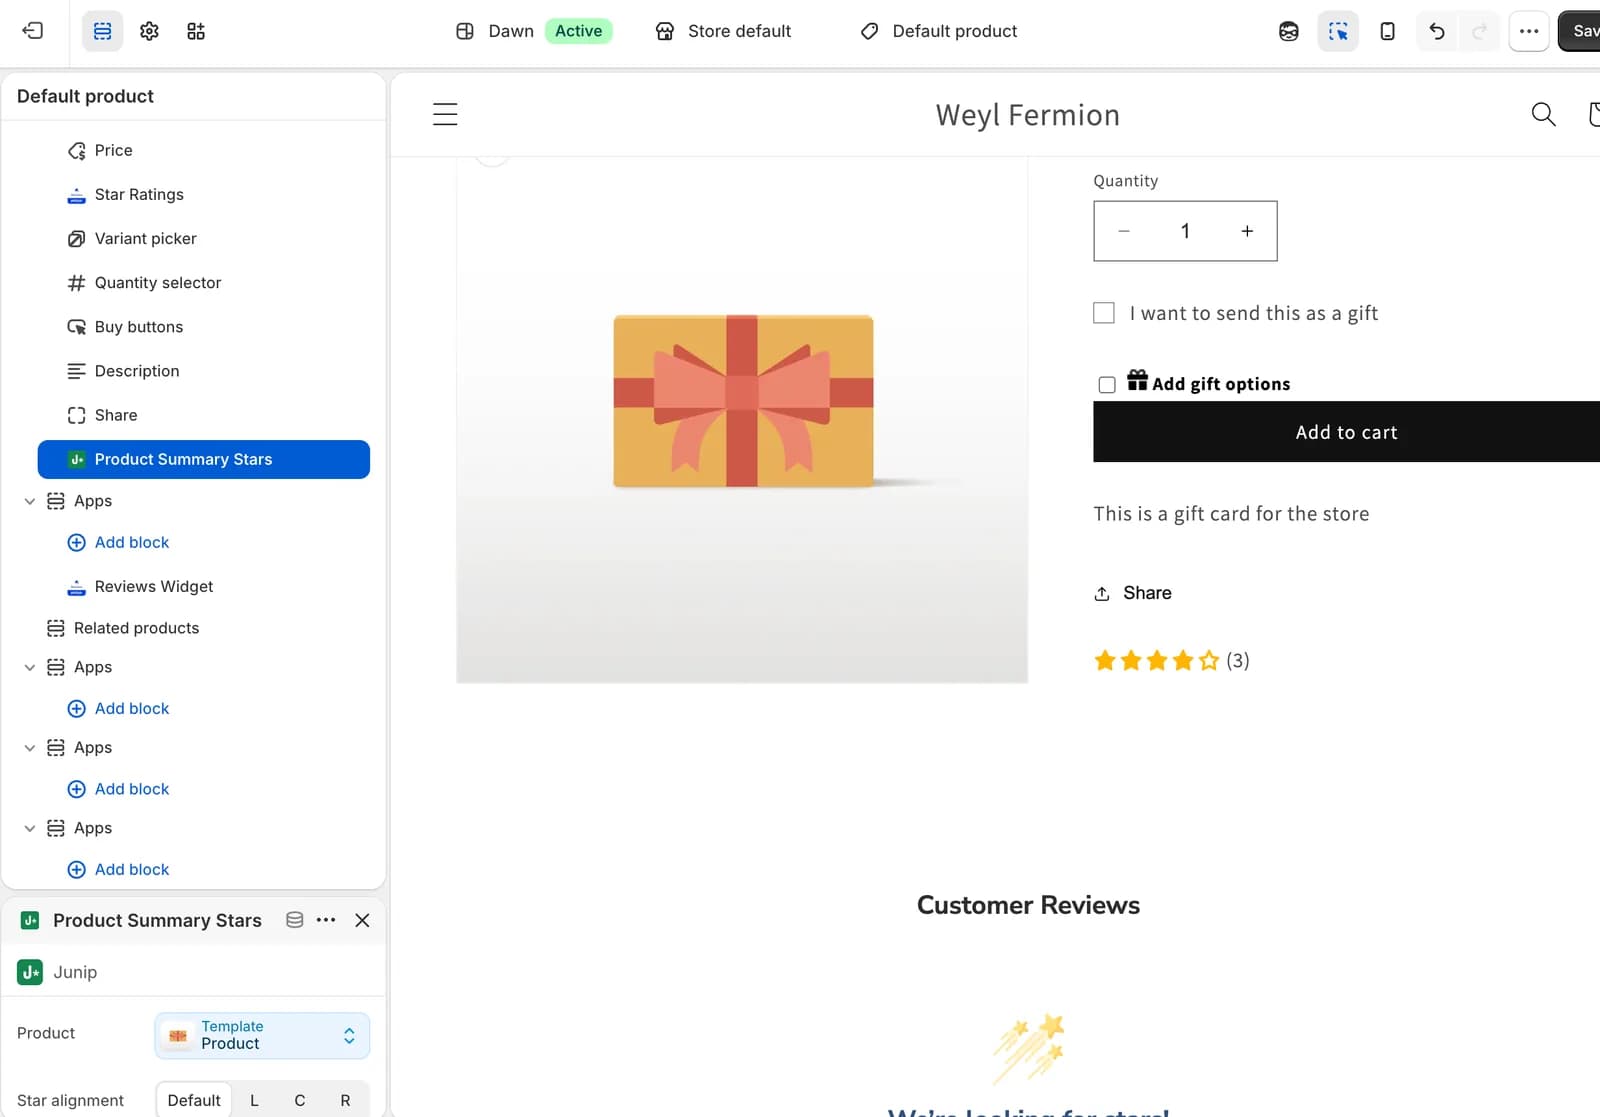Check the 'Add gift options' checkbox
Image resolution: width=1600 pixels, height=1117 pixels.
pos(1107,385)
